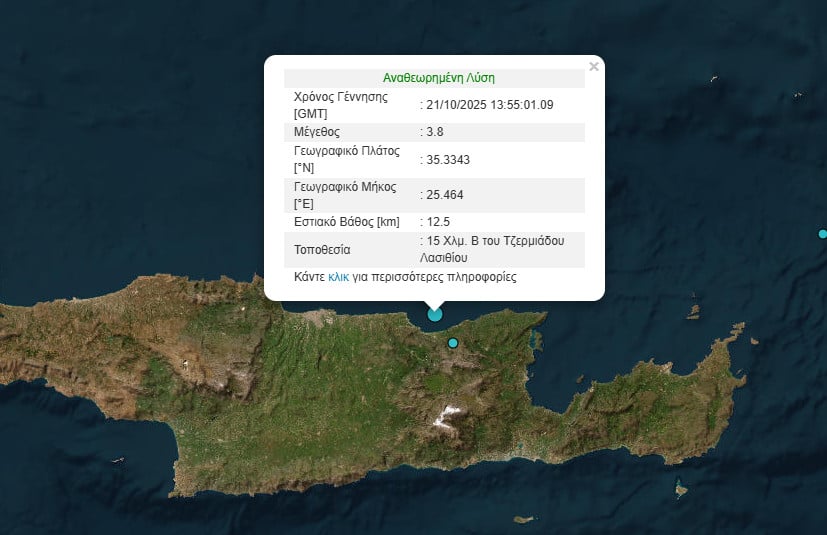Click the earthquake marker at right map edge
The image size is (827, 535).
tap(822, 234)
